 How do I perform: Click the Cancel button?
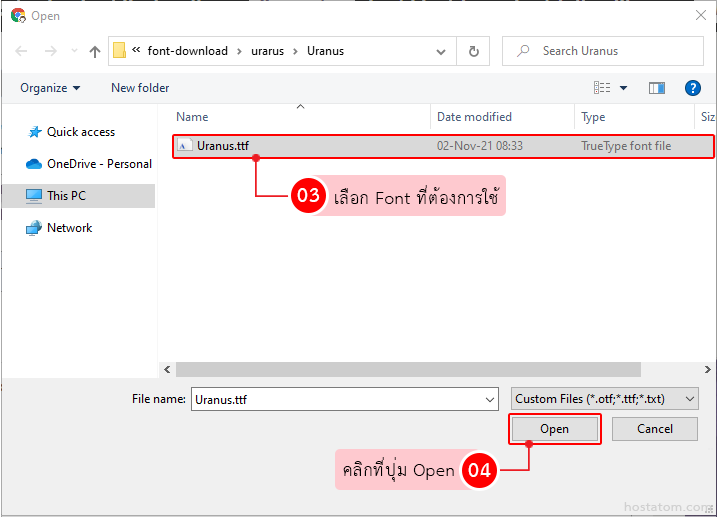[655, 429]
